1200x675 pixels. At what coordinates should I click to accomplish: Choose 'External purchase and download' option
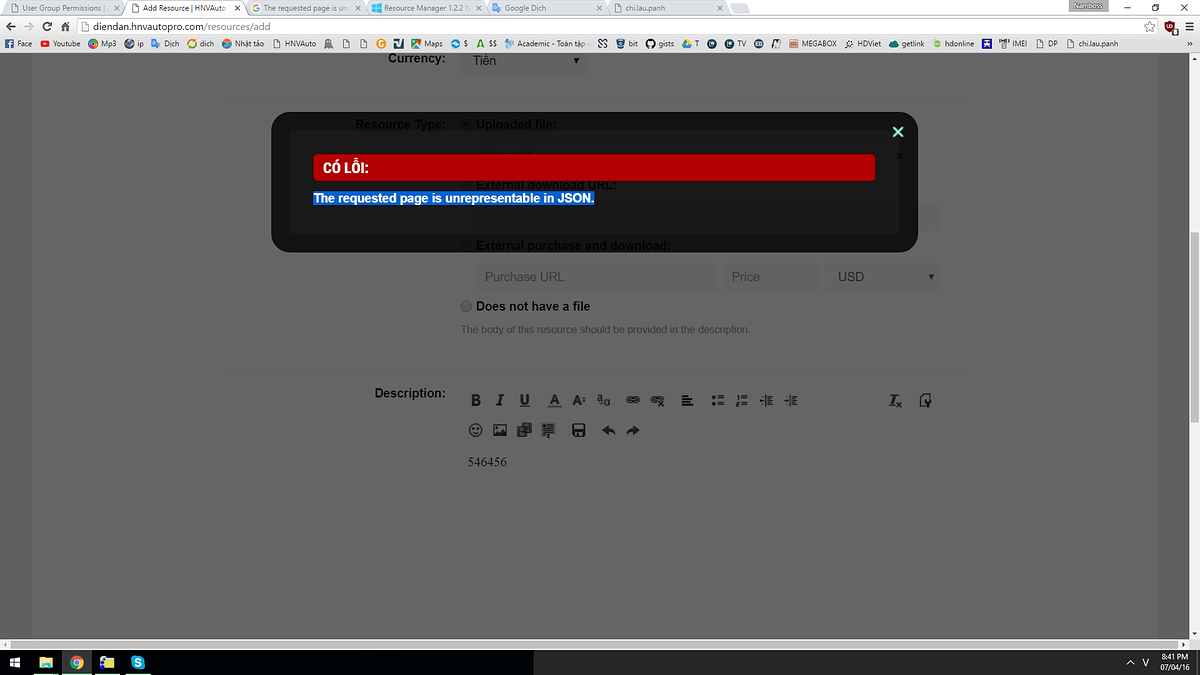467,246
